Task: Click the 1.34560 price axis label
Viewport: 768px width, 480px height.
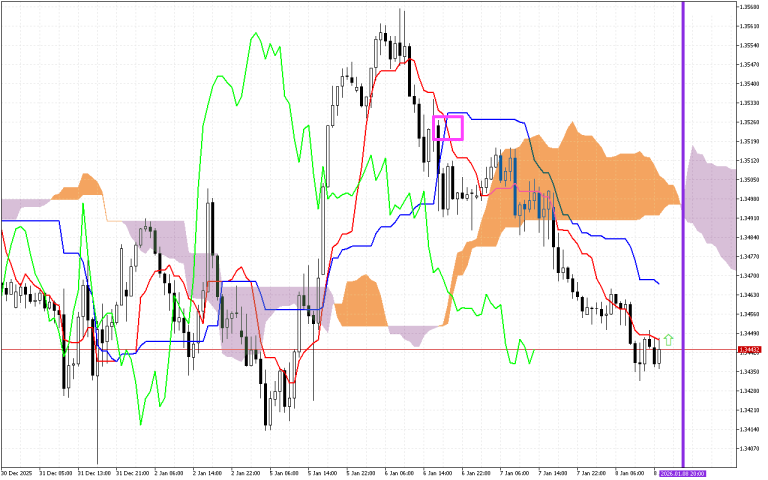Action: [x=749, y=314]
